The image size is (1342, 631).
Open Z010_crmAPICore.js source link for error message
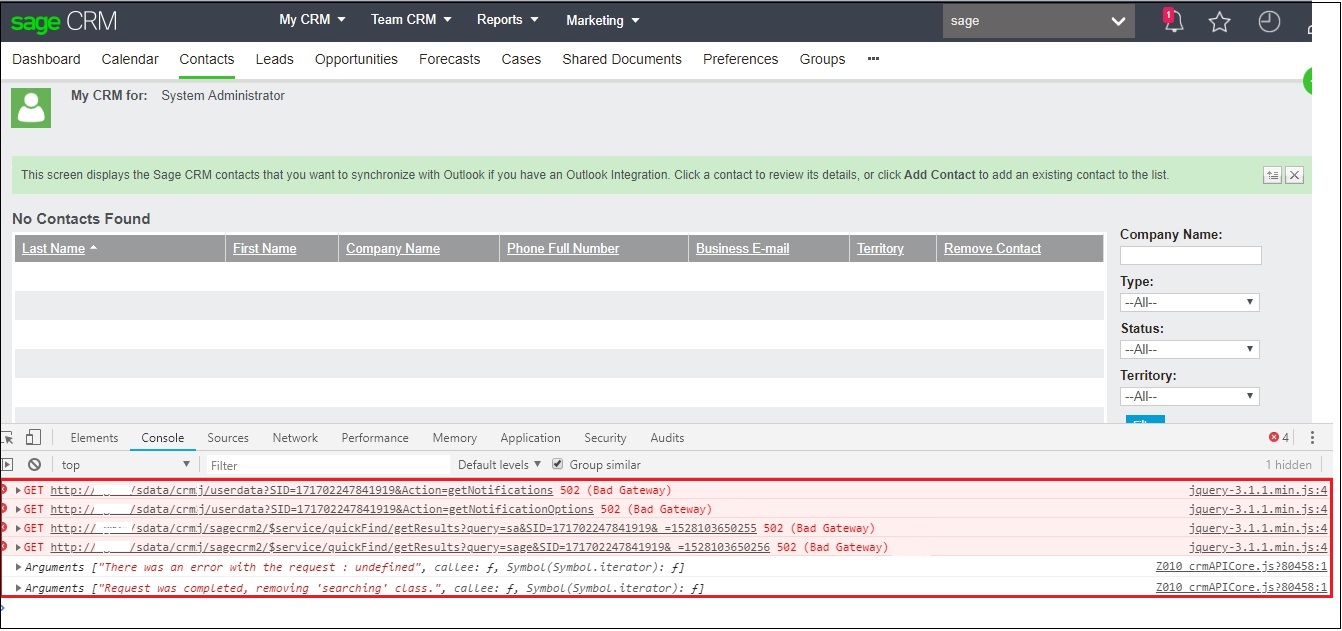[x=1242, y=566]
